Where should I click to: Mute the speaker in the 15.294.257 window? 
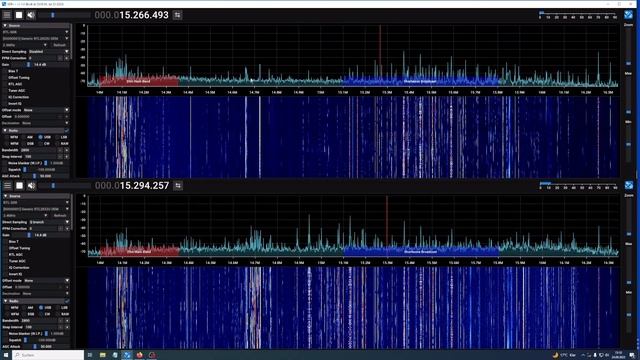(x=31, y=186)
